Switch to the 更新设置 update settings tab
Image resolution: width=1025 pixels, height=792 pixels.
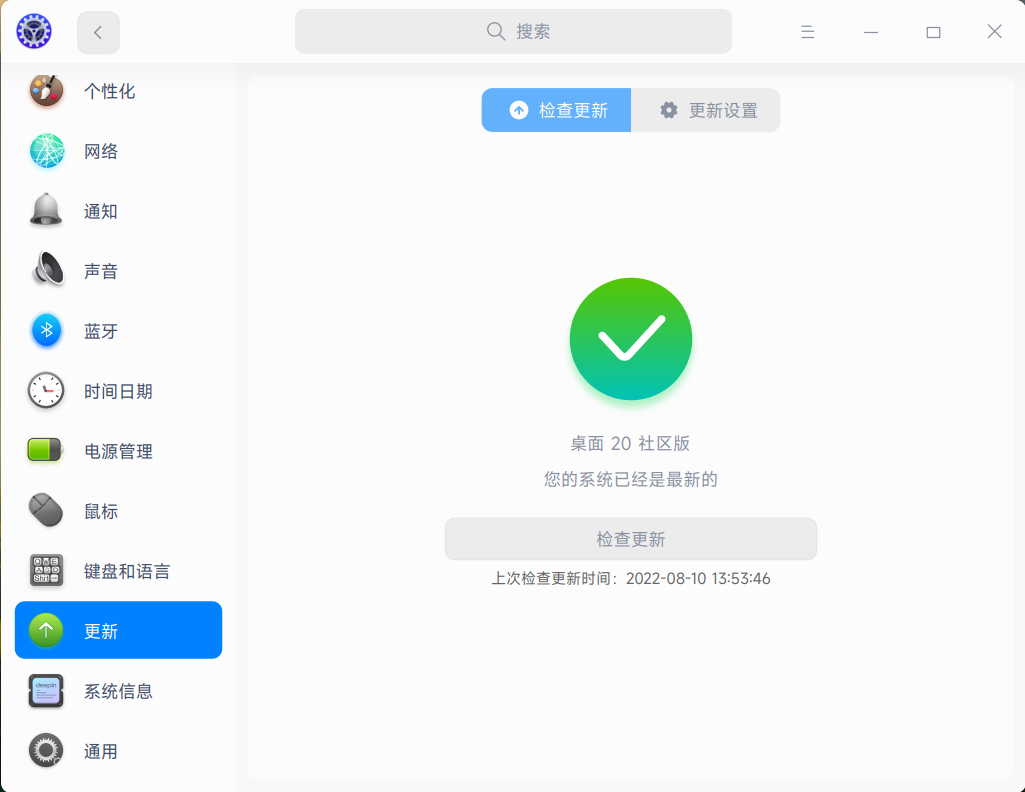(706, 110)
